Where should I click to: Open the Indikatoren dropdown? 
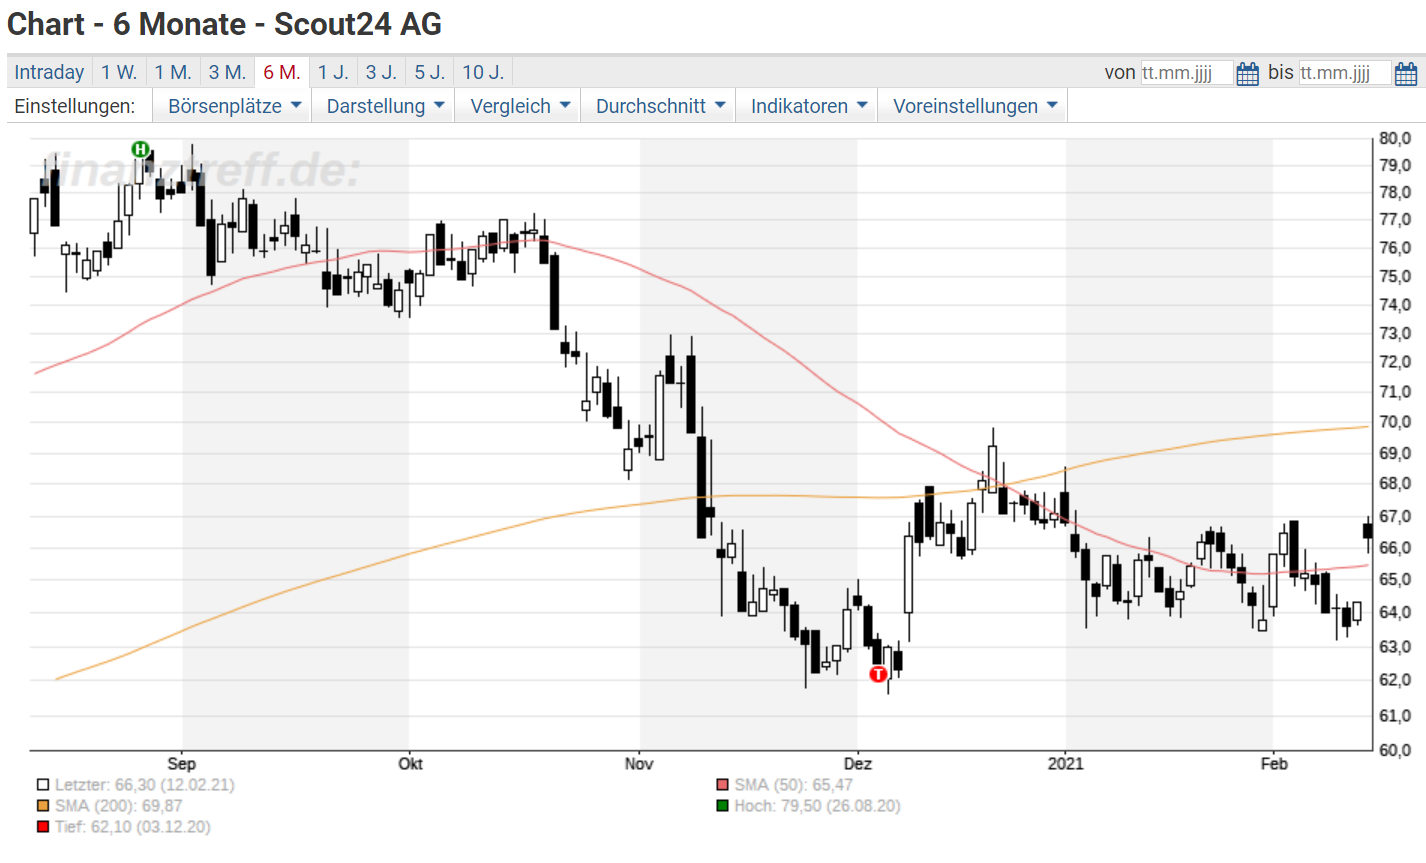pos(807,106)
